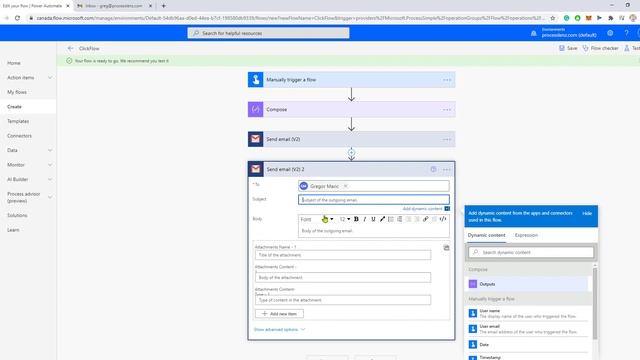This screenshot has height=360, width=640.
Task: Open Templates in the sidebar
Action: pos(18,121)
